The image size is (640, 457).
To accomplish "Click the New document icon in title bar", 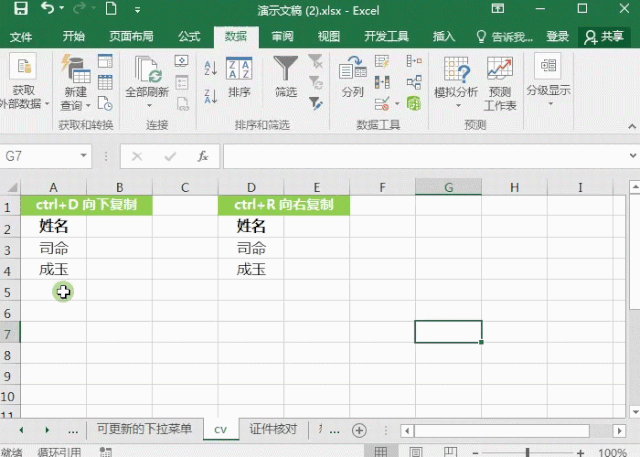I will pos(111,8).
